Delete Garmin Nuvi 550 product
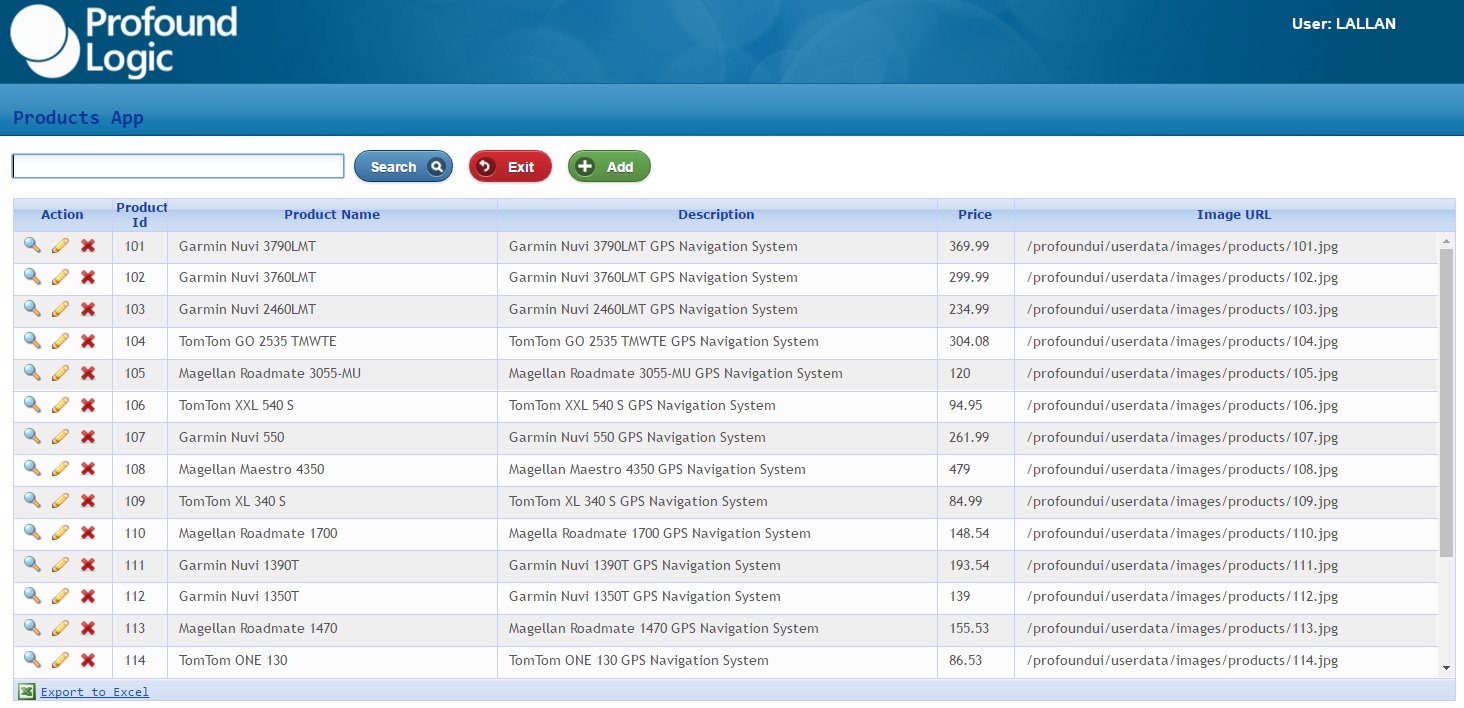The height and width of the screenshot is (708, 1464). [x=88, y=437]
